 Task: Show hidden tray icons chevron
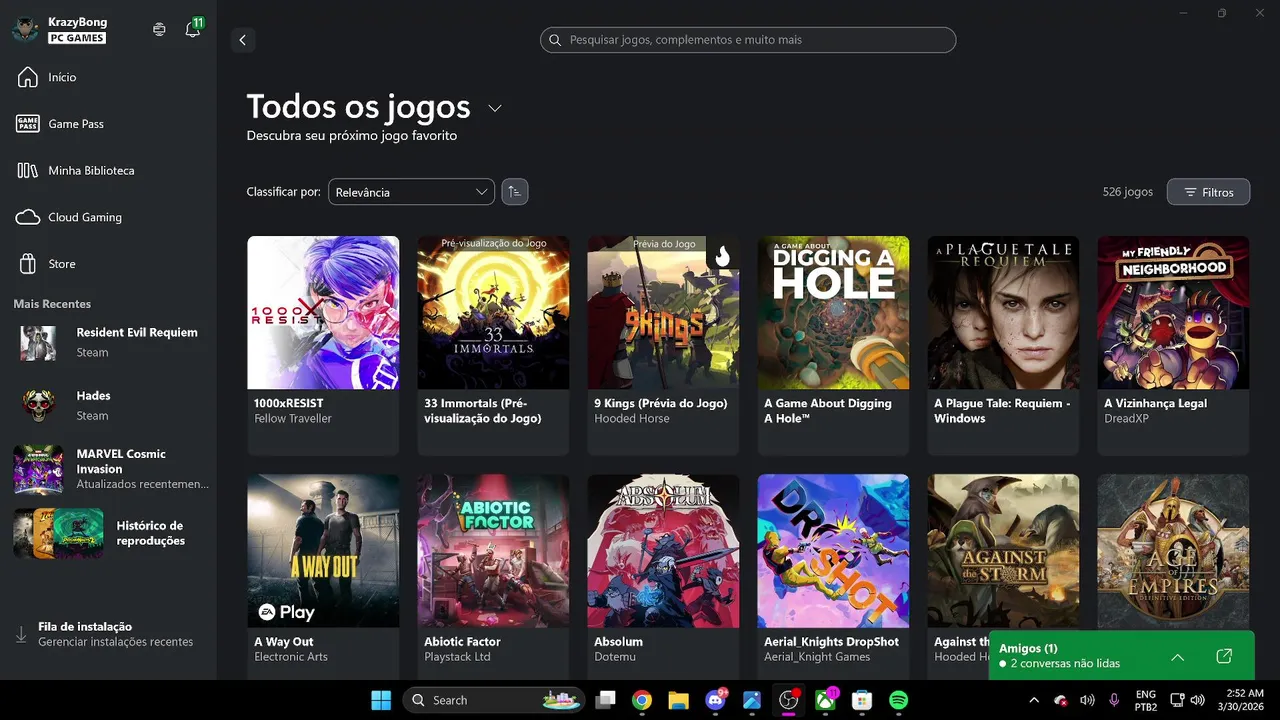(1034, 700)
